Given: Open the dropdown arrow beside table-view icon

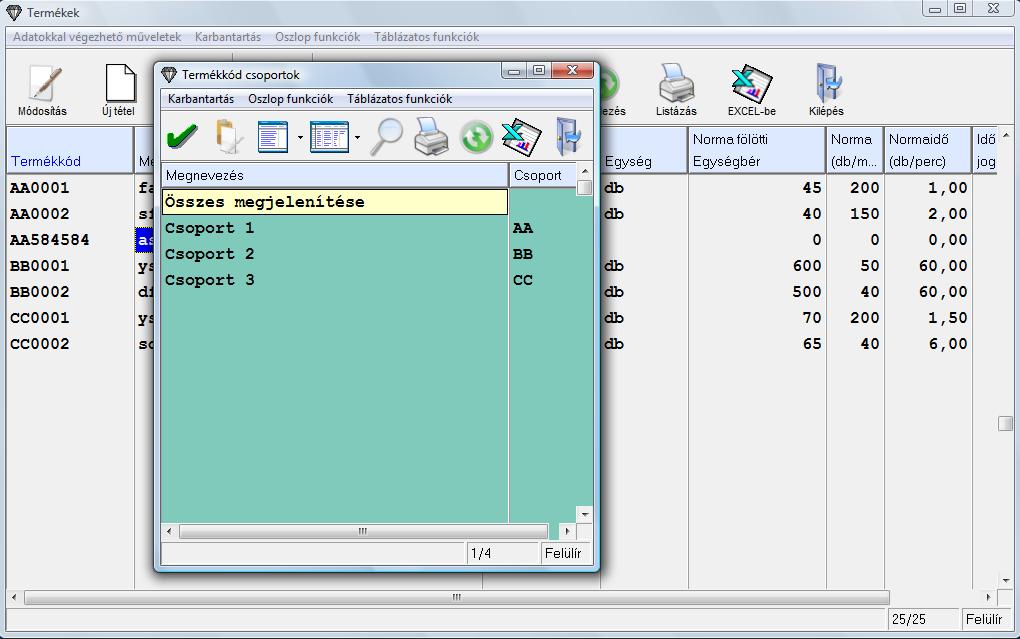Looking at the screenshot, I should pos(357,138).
